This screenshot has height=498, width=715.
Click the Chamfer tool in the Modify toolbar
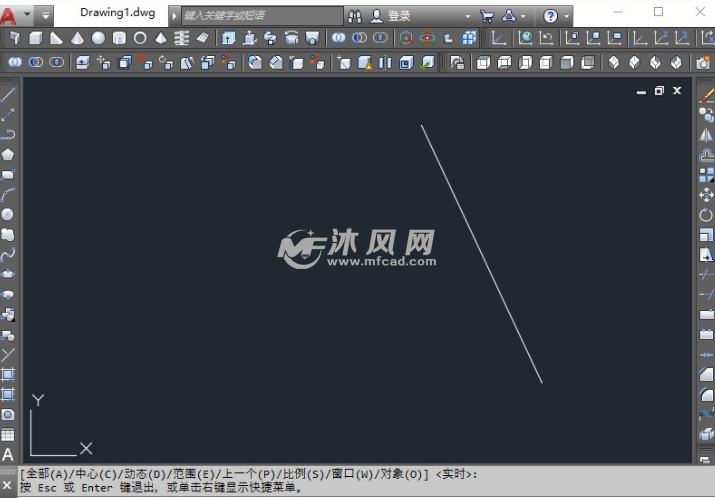706,374
